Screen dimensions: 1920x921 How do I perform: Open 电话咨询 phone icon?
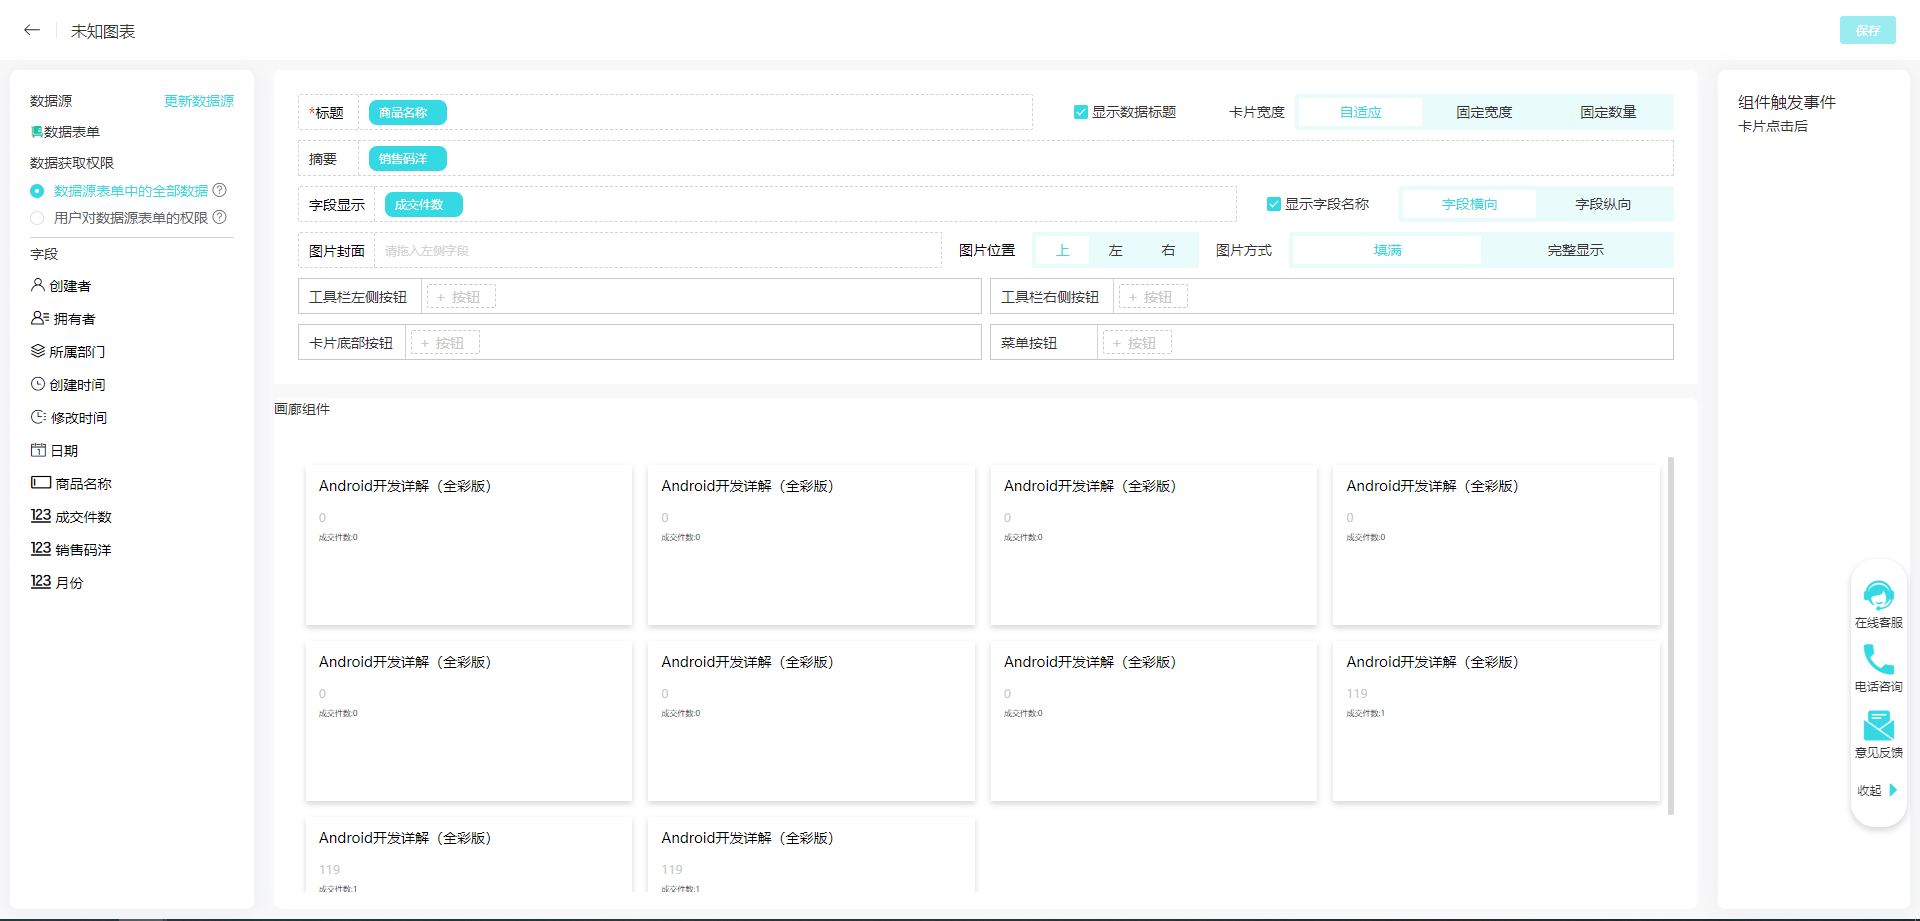coord(1879,660)
